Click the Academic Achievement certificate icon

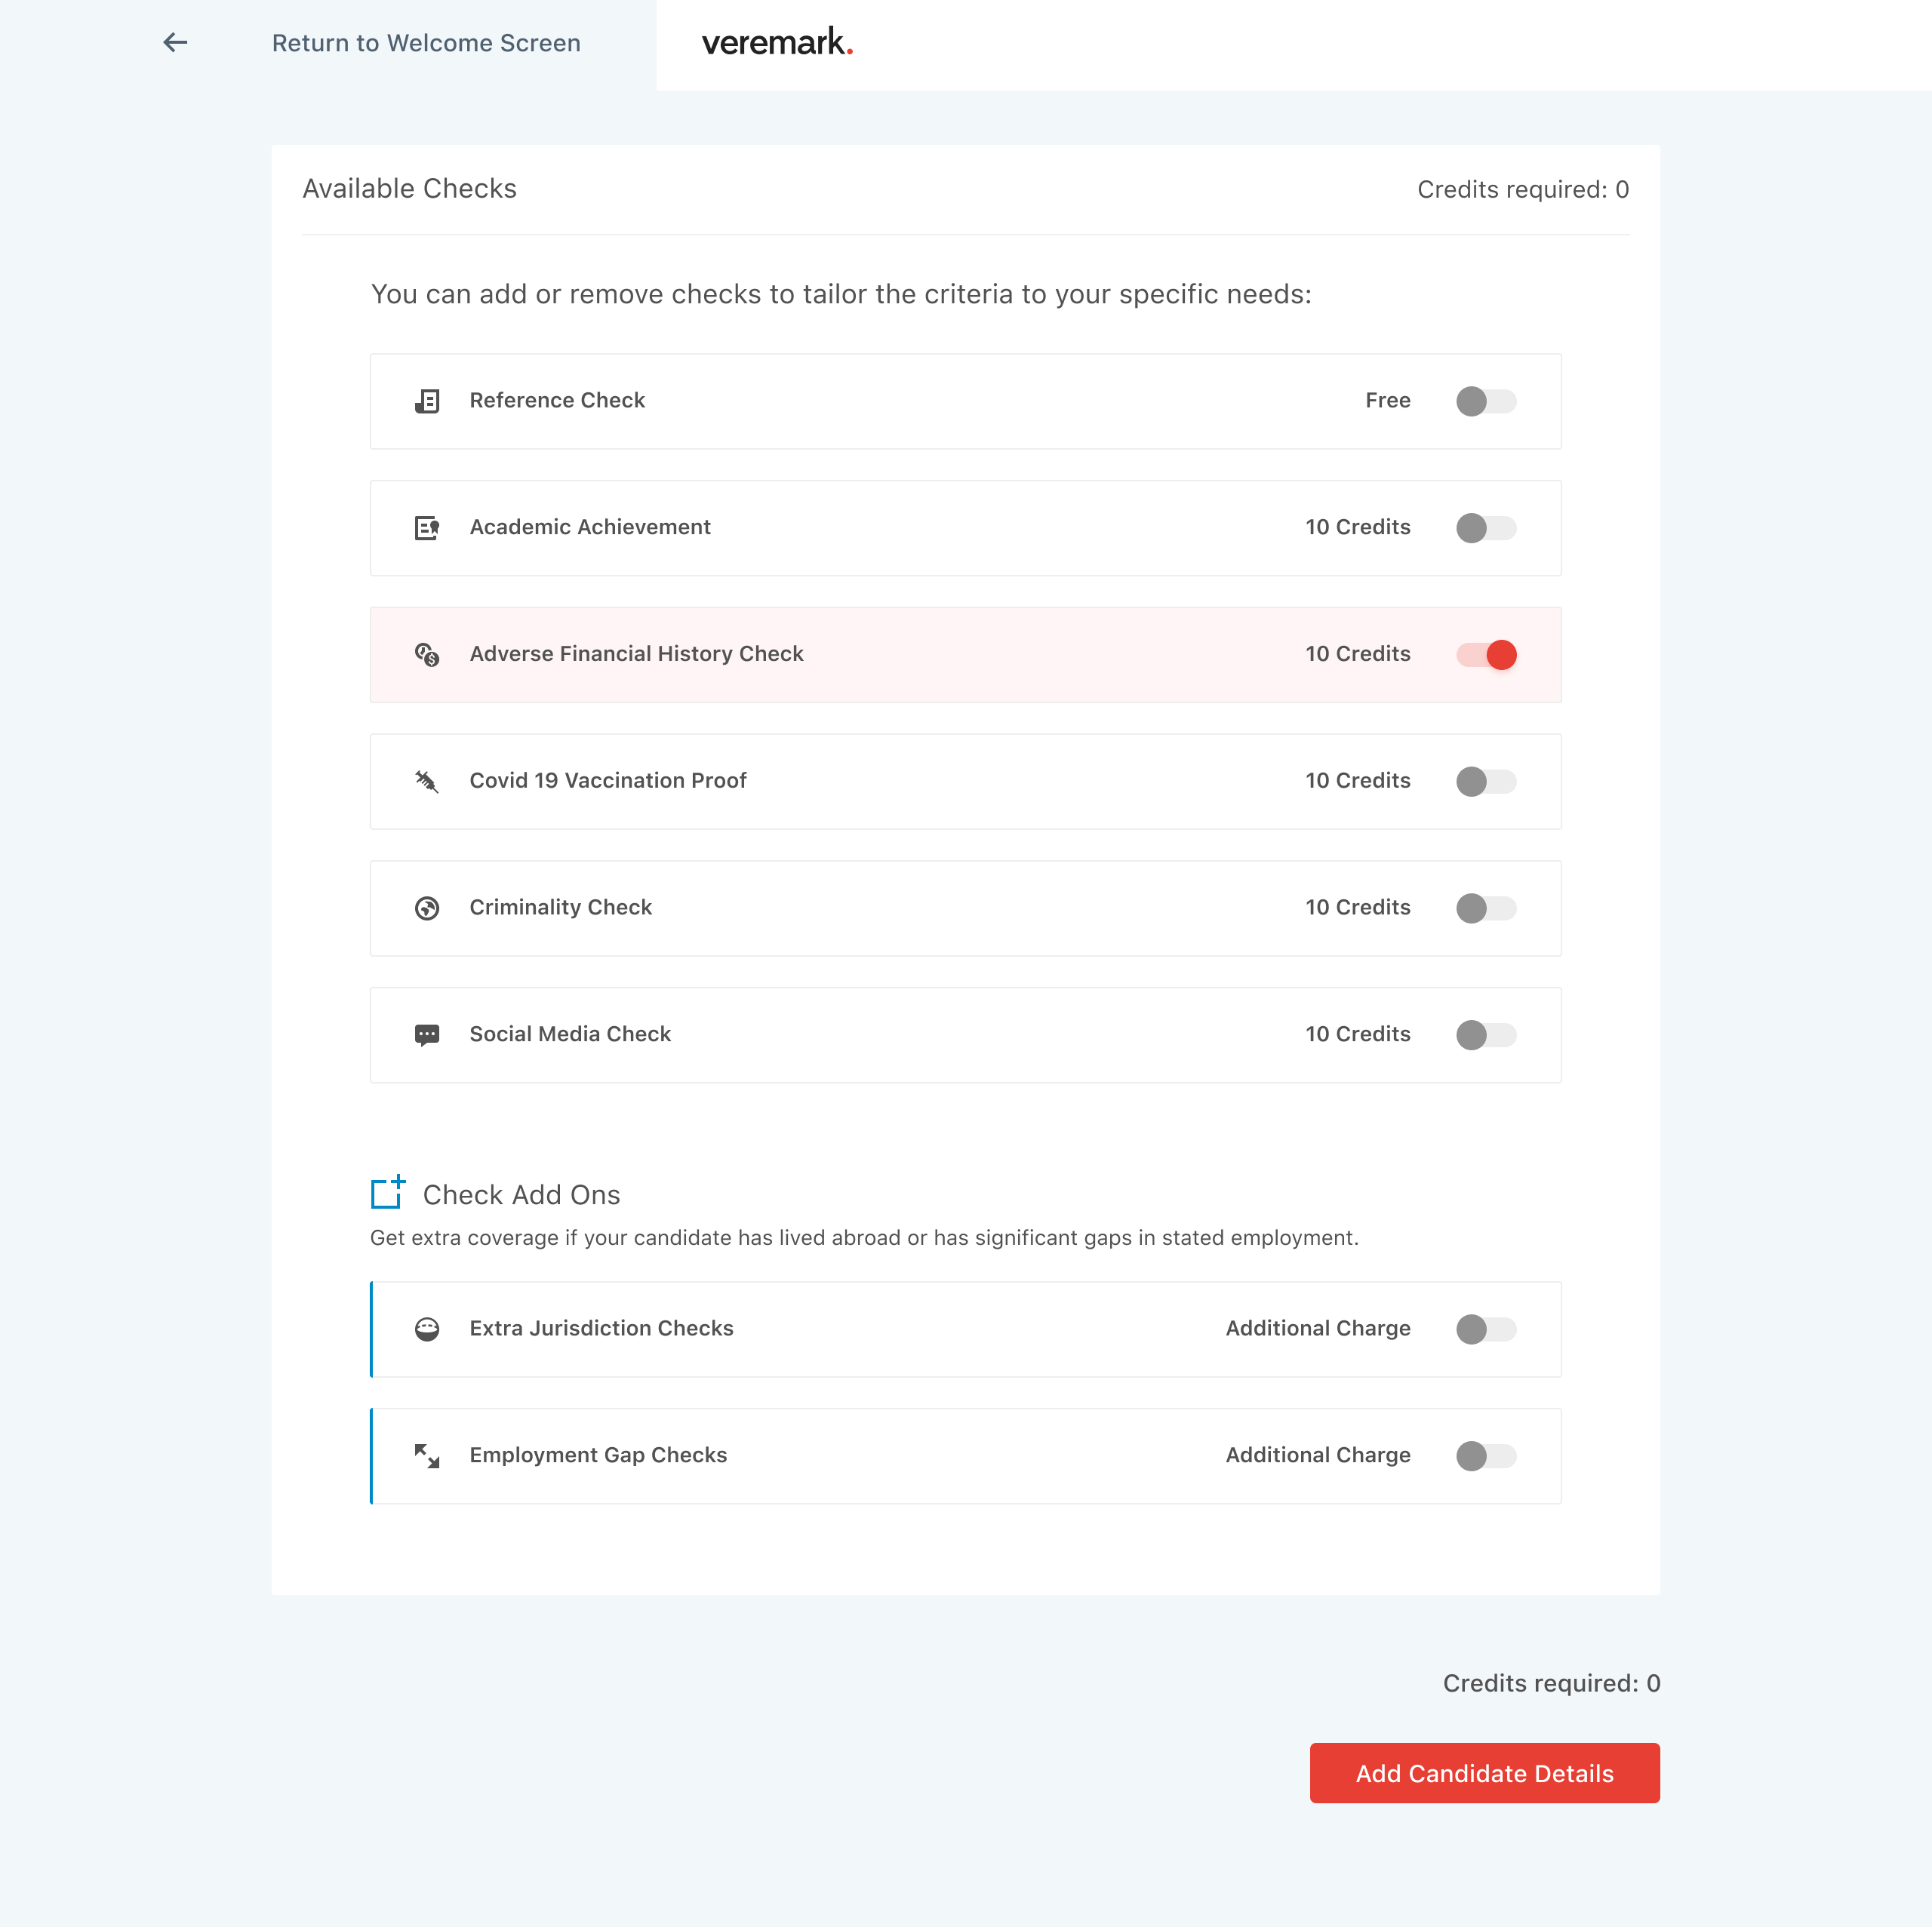[x=427, y=528]
